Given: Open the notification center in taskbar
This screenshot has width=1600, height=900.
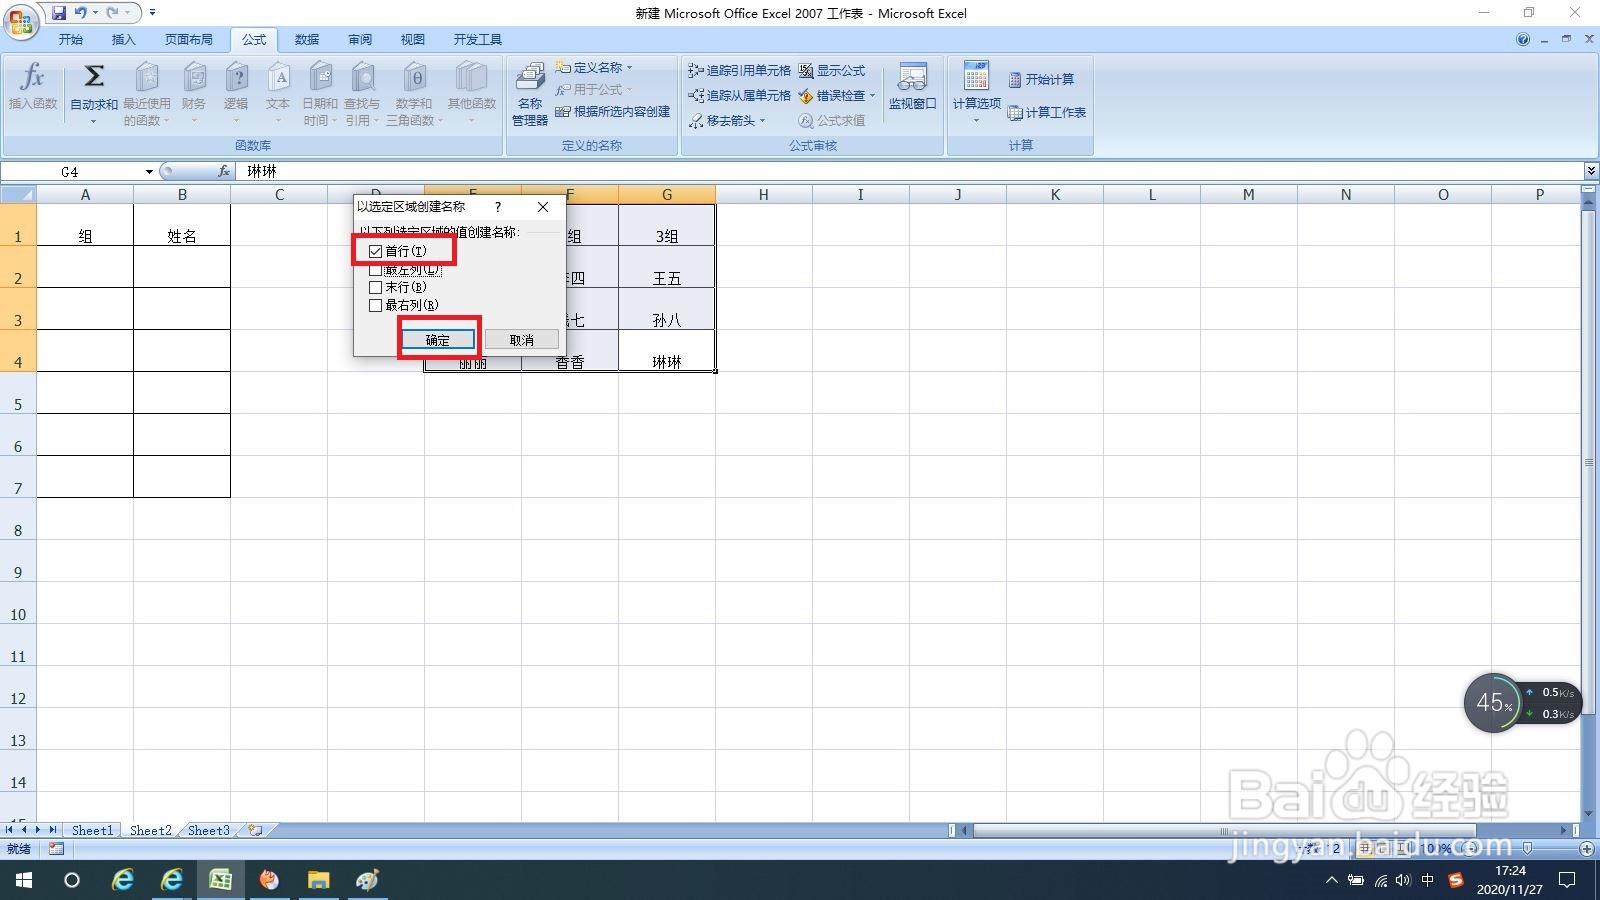Looking at the screenshot, I should click(1567, 880).
